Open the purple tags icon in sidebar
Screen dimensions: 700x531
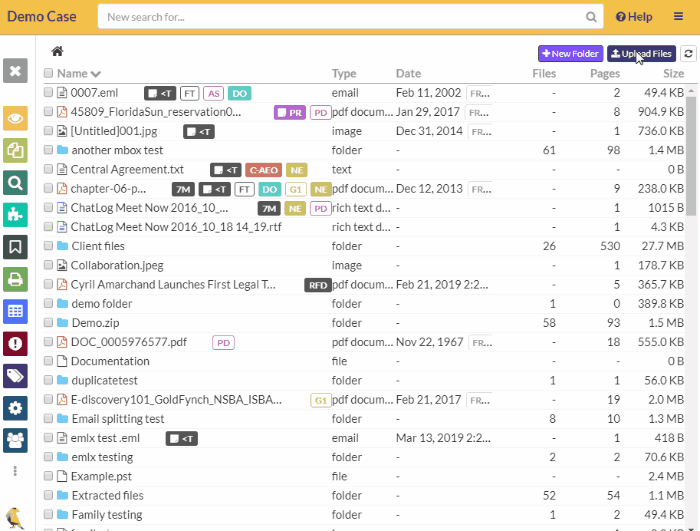(x=15, y=375)
